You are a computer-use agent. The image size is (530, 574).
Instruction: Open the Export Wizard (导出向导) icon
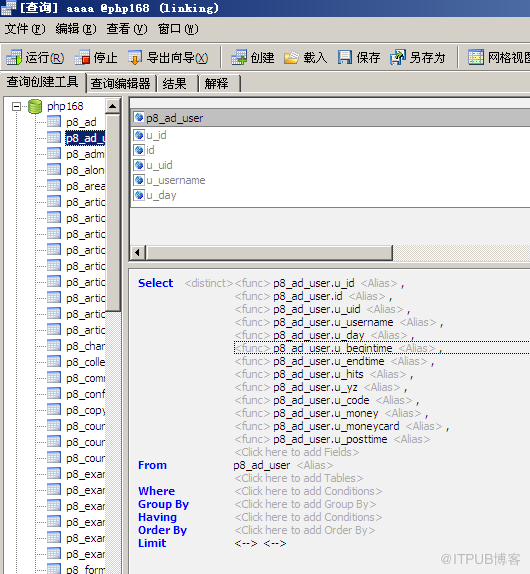(x=135, y=57)
